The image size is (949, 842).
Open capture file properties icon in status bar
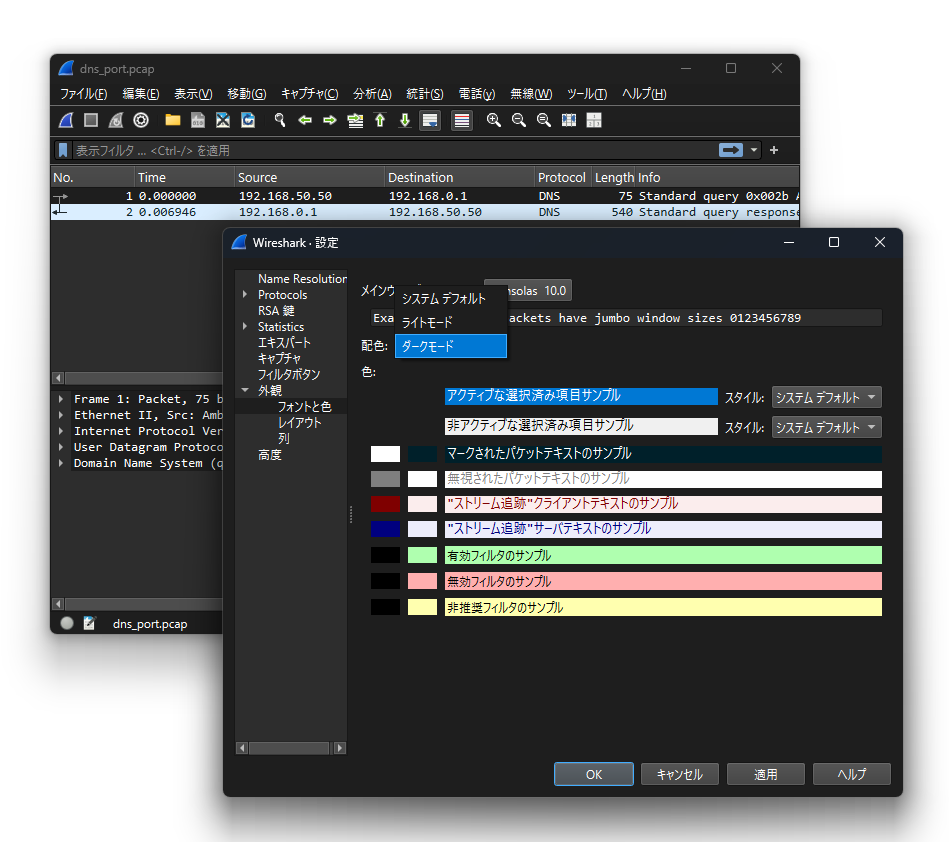(89, 623)
